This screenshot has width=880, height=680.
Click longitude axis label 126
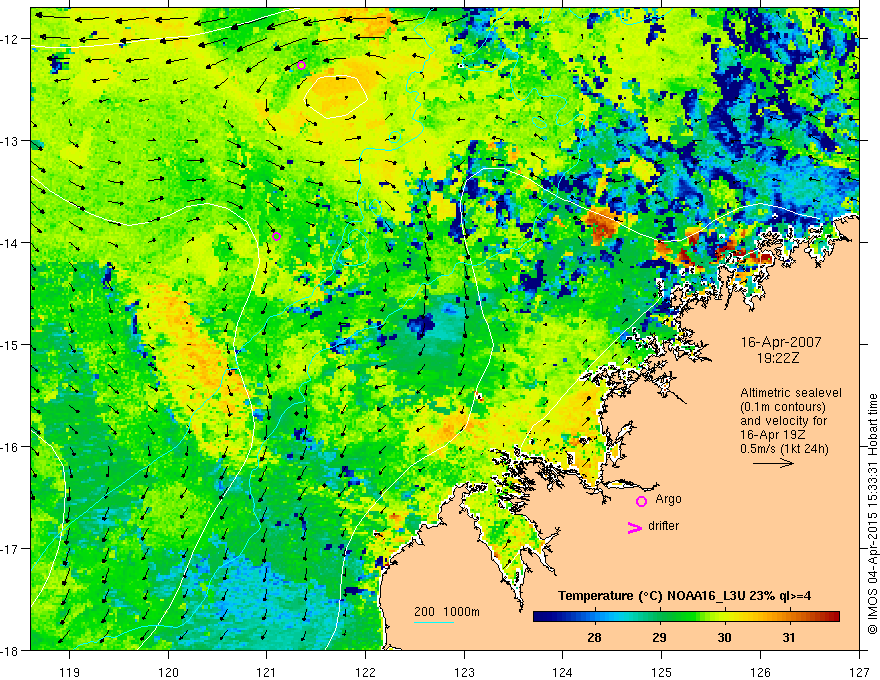[x=760, y=672]
